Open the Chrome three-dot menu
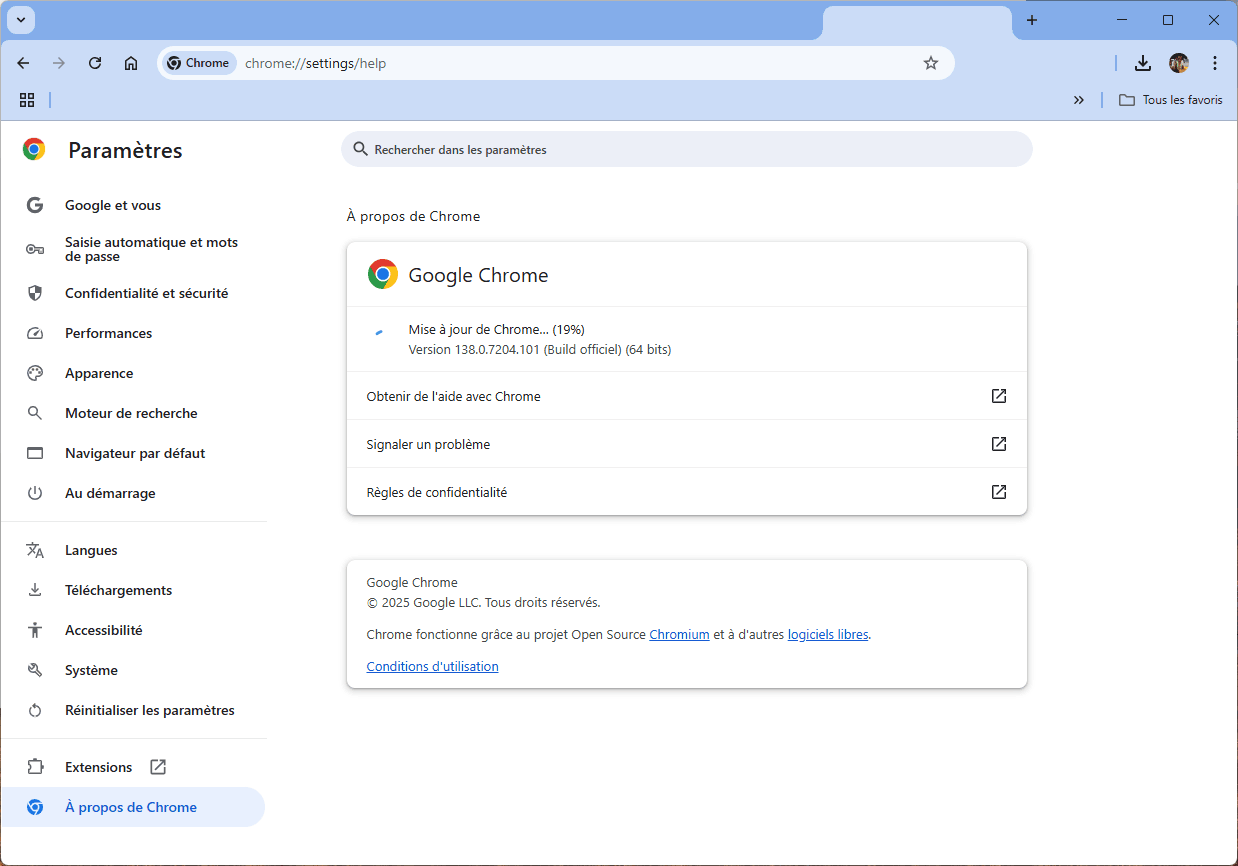 click(1215, 63)
